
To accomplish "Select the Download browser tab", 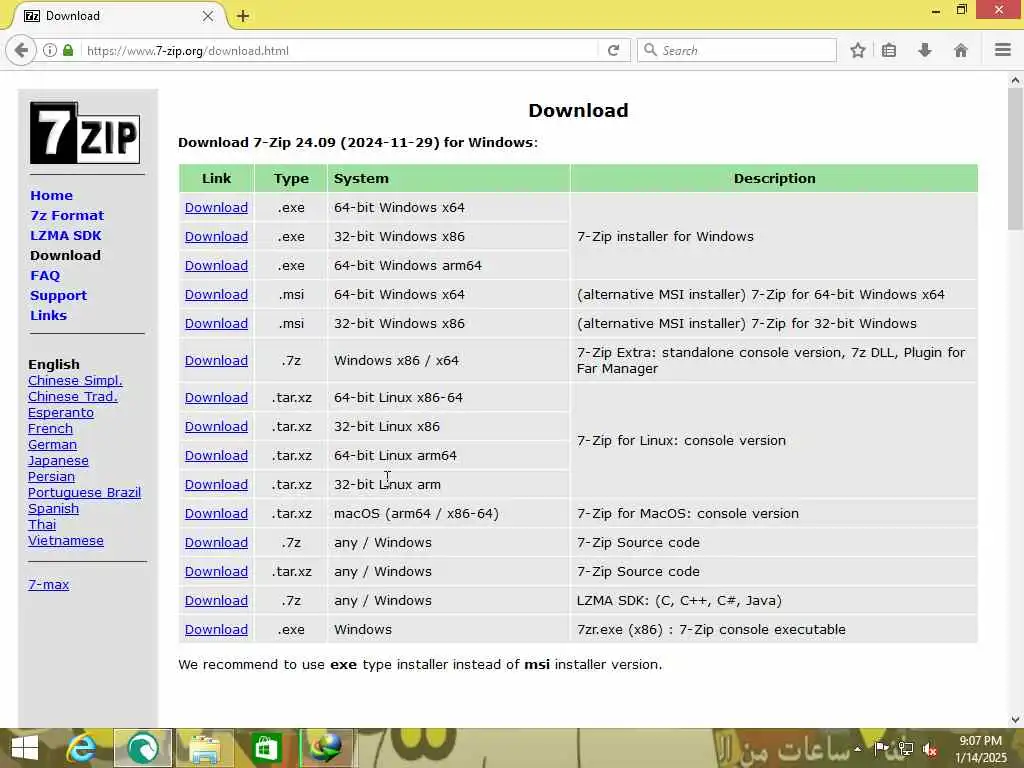I will (118, 16).
